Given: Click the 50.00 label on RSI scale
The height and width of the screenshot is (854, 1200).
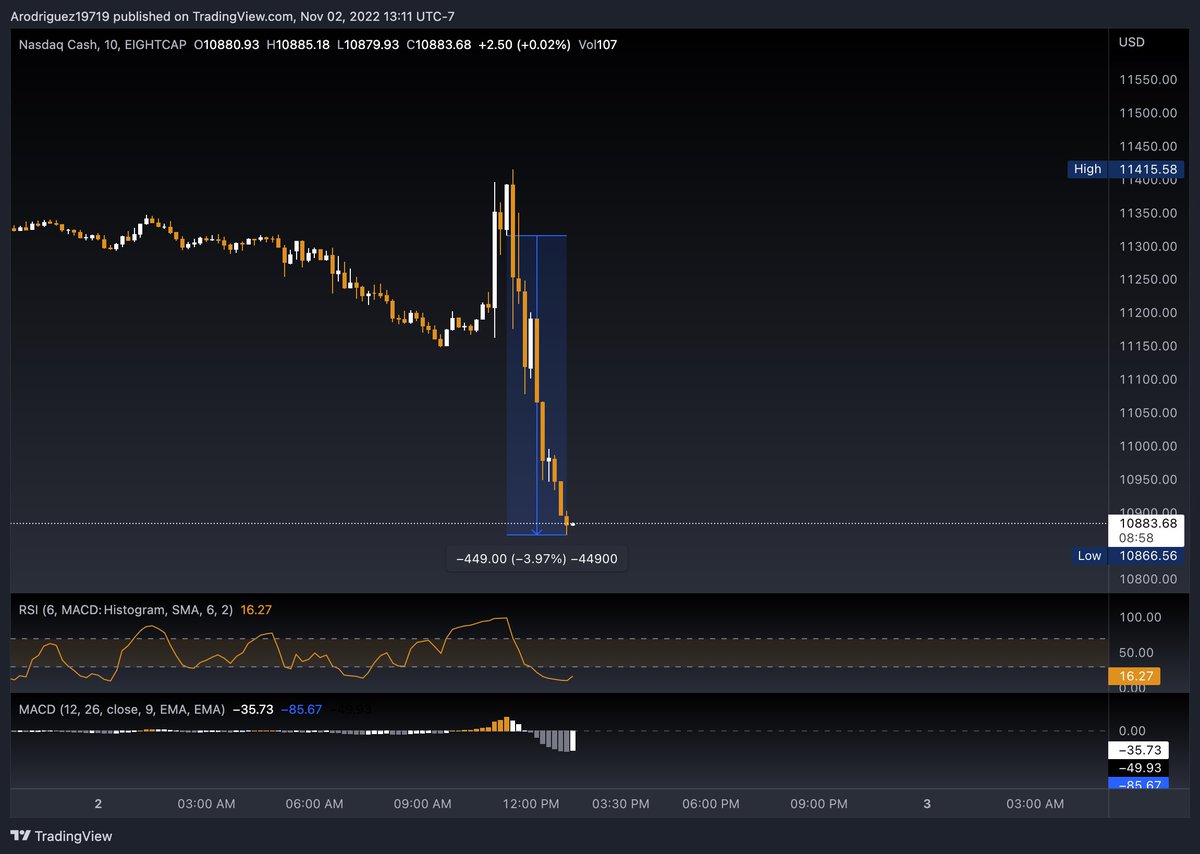Looking at the screenshot, I should coord(1137,652).
